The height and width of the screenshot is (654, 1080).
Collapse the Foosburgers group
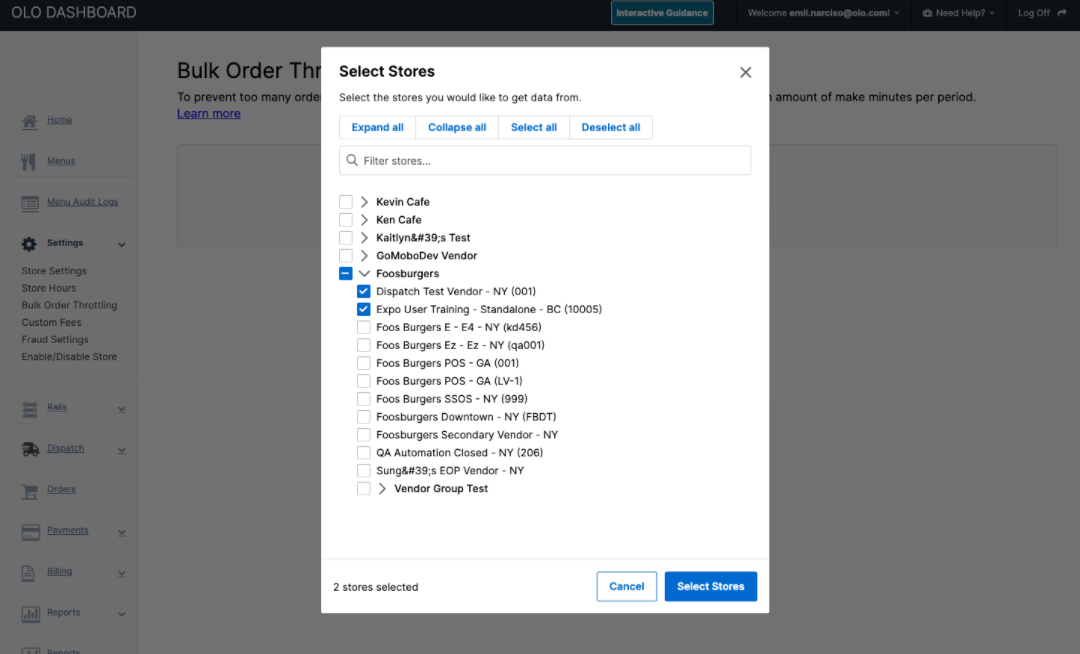[x=364, y=273]
